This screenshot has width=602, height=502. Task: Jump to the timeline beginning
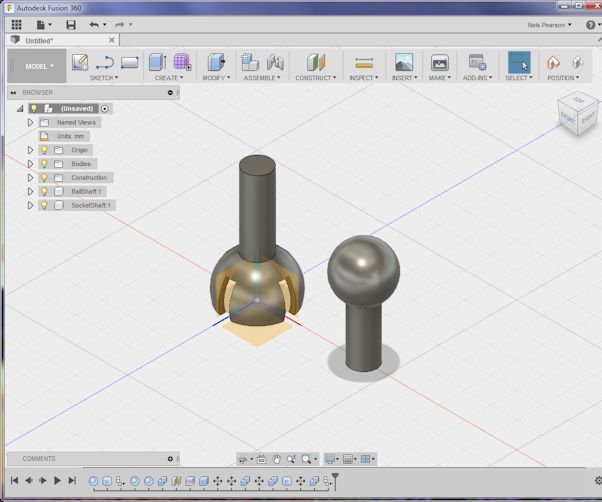click(x=14, y=481)
